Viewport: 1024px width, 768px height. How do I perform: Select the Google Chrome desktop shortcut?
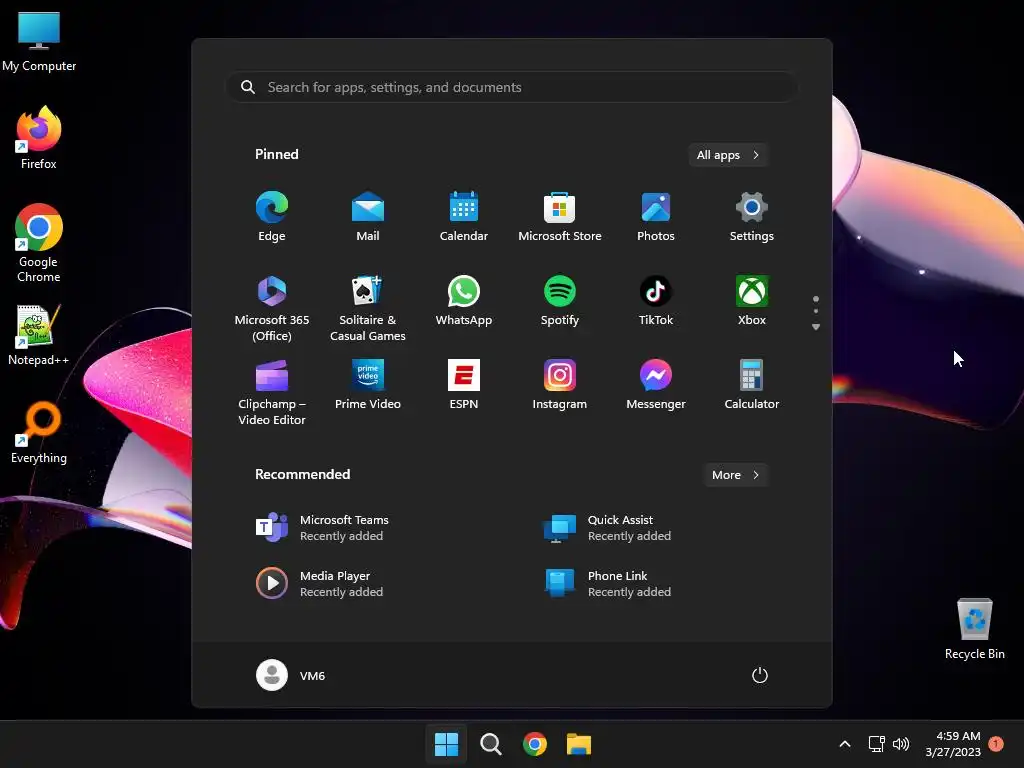(x=39, y=243)
